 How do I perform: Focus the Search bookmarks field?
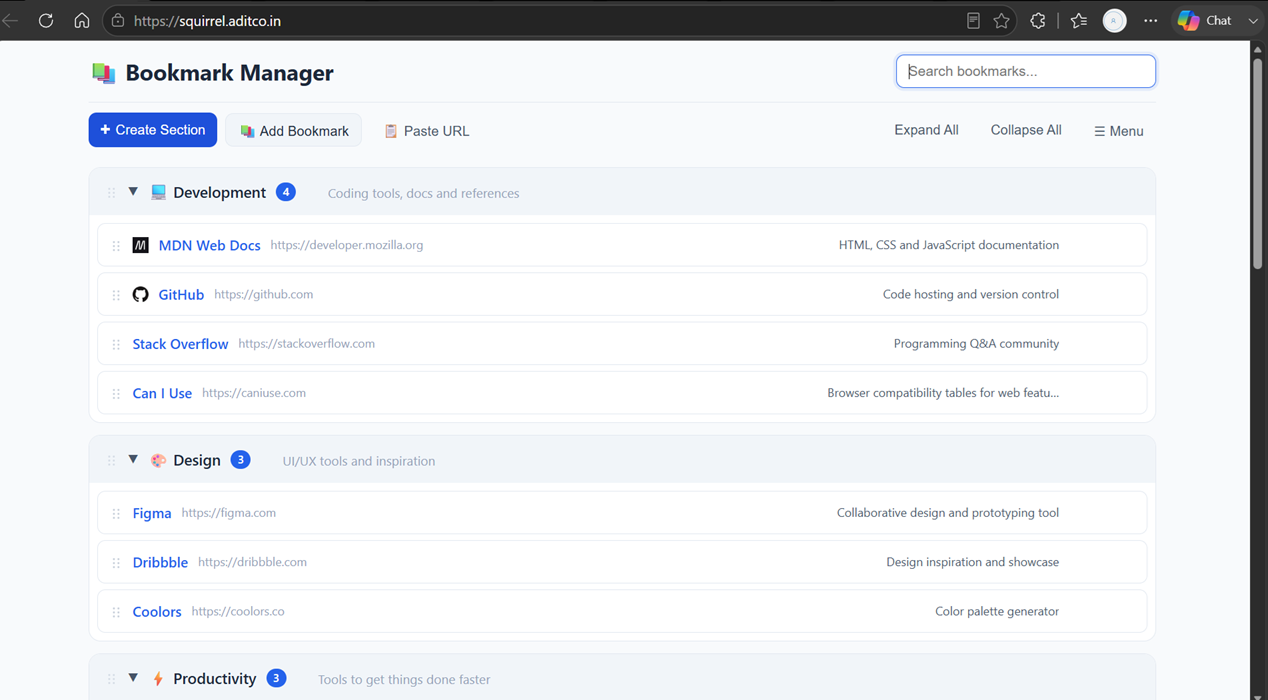pyautogui.click(x=1026, y=71)
